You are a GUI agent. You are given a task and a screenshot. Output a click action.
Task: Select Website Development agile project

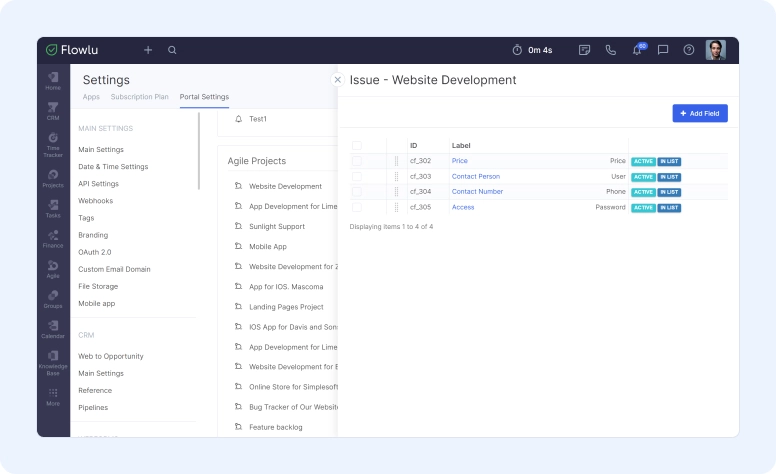pos(286,187)
